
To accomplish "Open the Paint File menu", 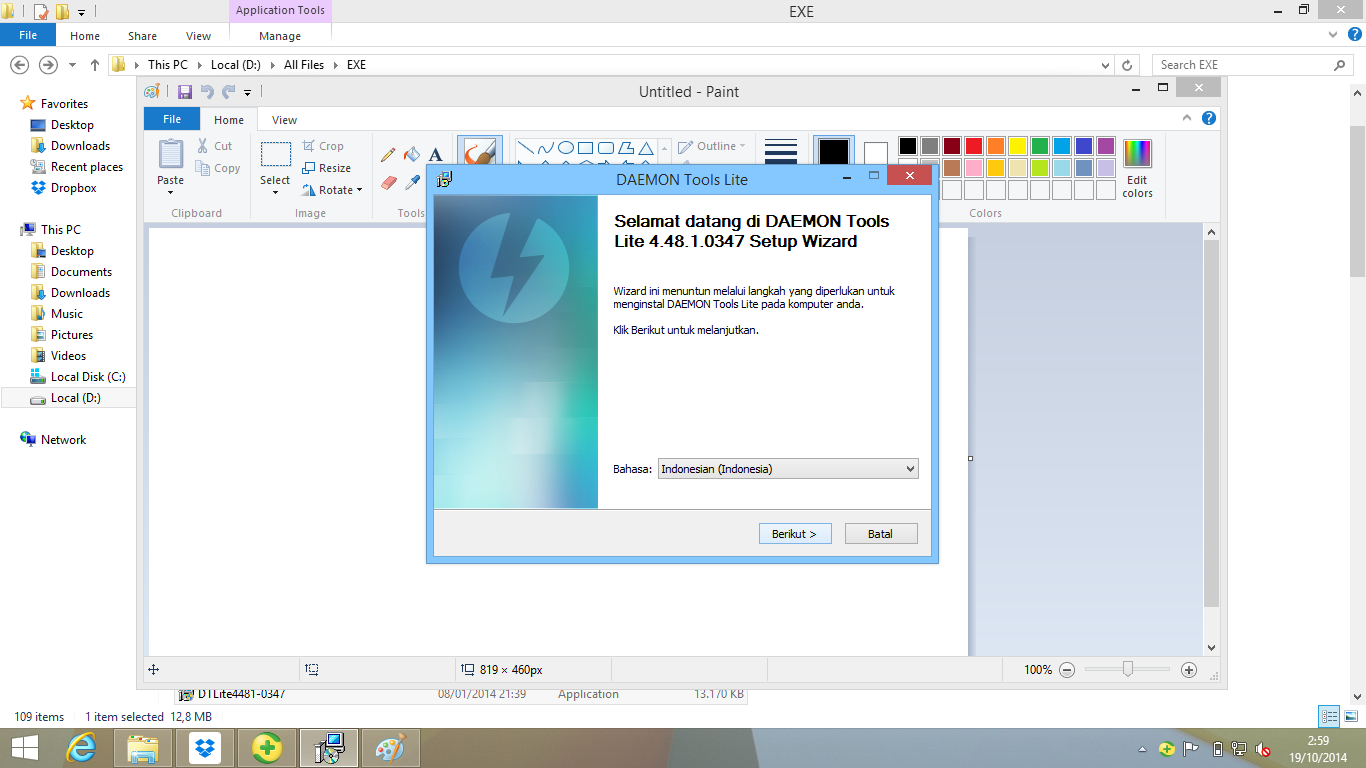I will tap(172, 119).
